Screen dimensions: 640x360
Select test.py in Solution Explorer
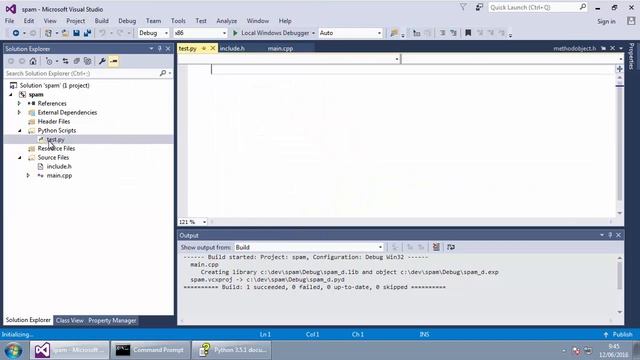pyautogui.click(x=56, y=140)
